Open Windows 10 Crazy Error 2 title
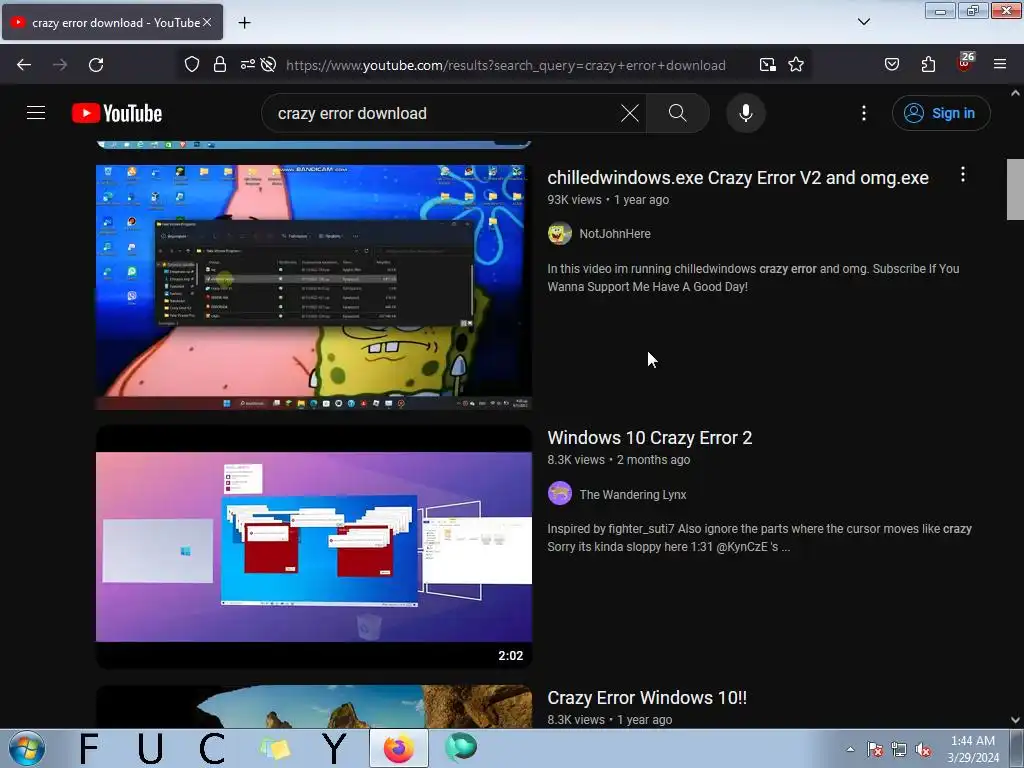This screenshot has height=768, width=1024. pyautogui.click(x=650, y=438)
